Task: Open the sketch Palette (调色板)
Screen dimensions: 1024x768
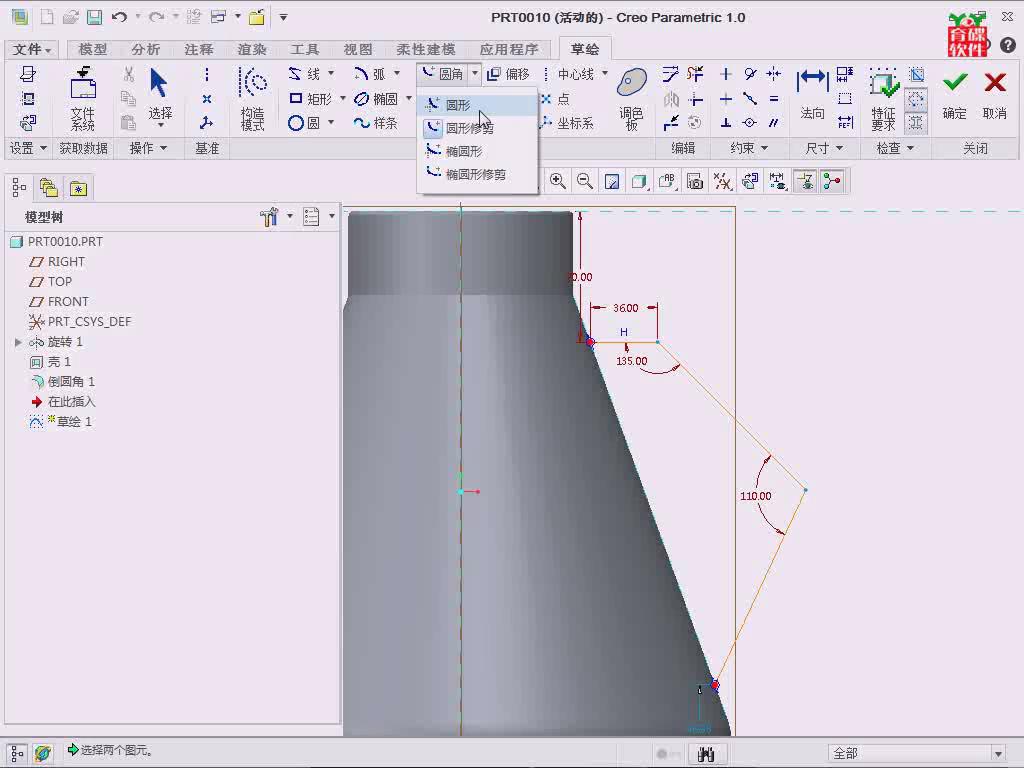Action: (632, 98)
